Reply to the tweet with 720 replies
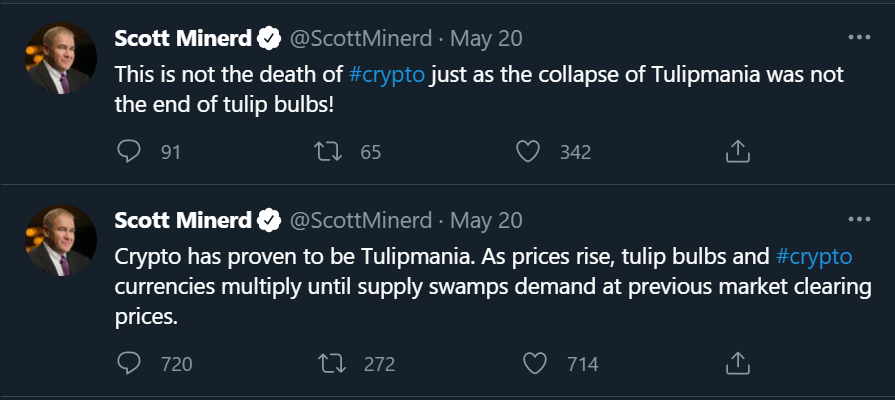This screenshot has width=895, height=400. point(129,363)
